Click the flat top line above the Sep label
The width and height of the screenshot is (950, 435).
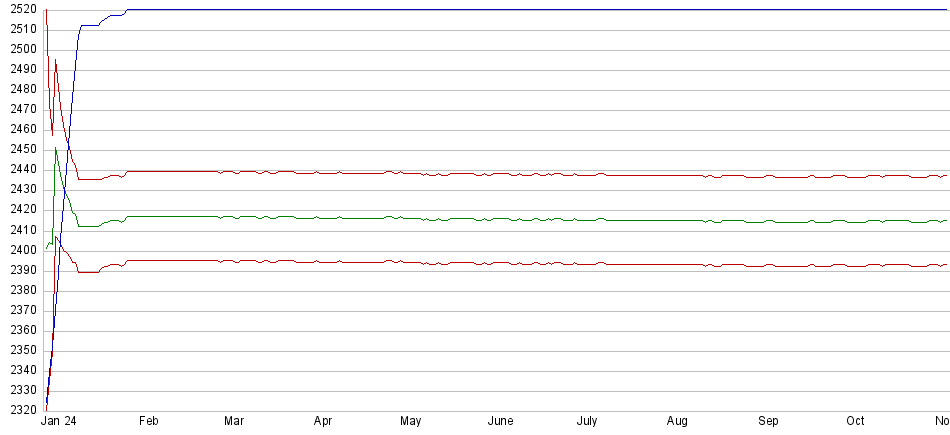[768, 9]
